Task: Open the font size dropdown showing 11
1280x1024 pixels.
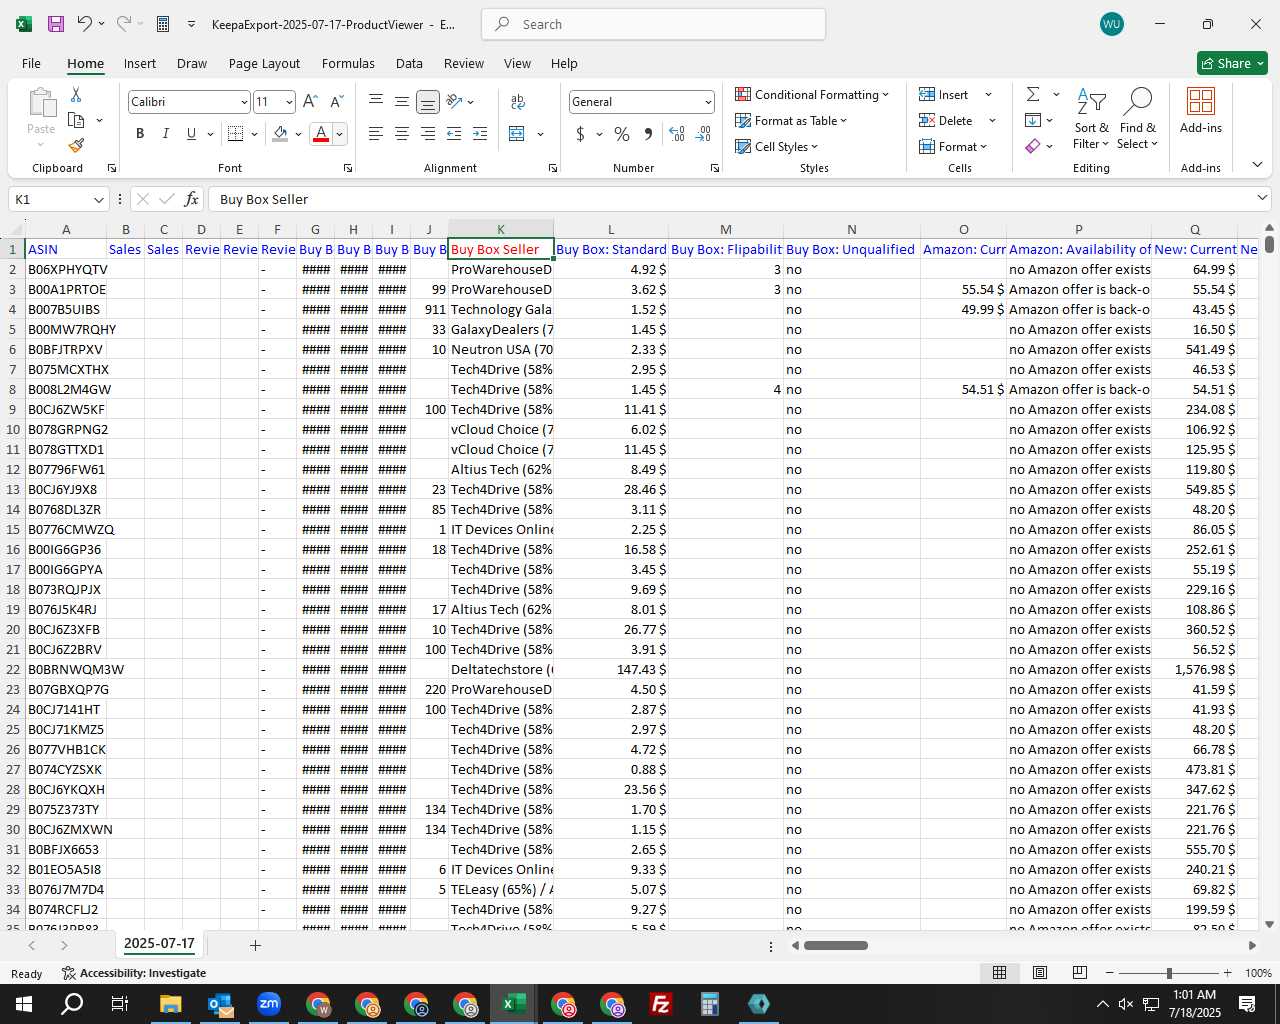Action: pos(290,102)
